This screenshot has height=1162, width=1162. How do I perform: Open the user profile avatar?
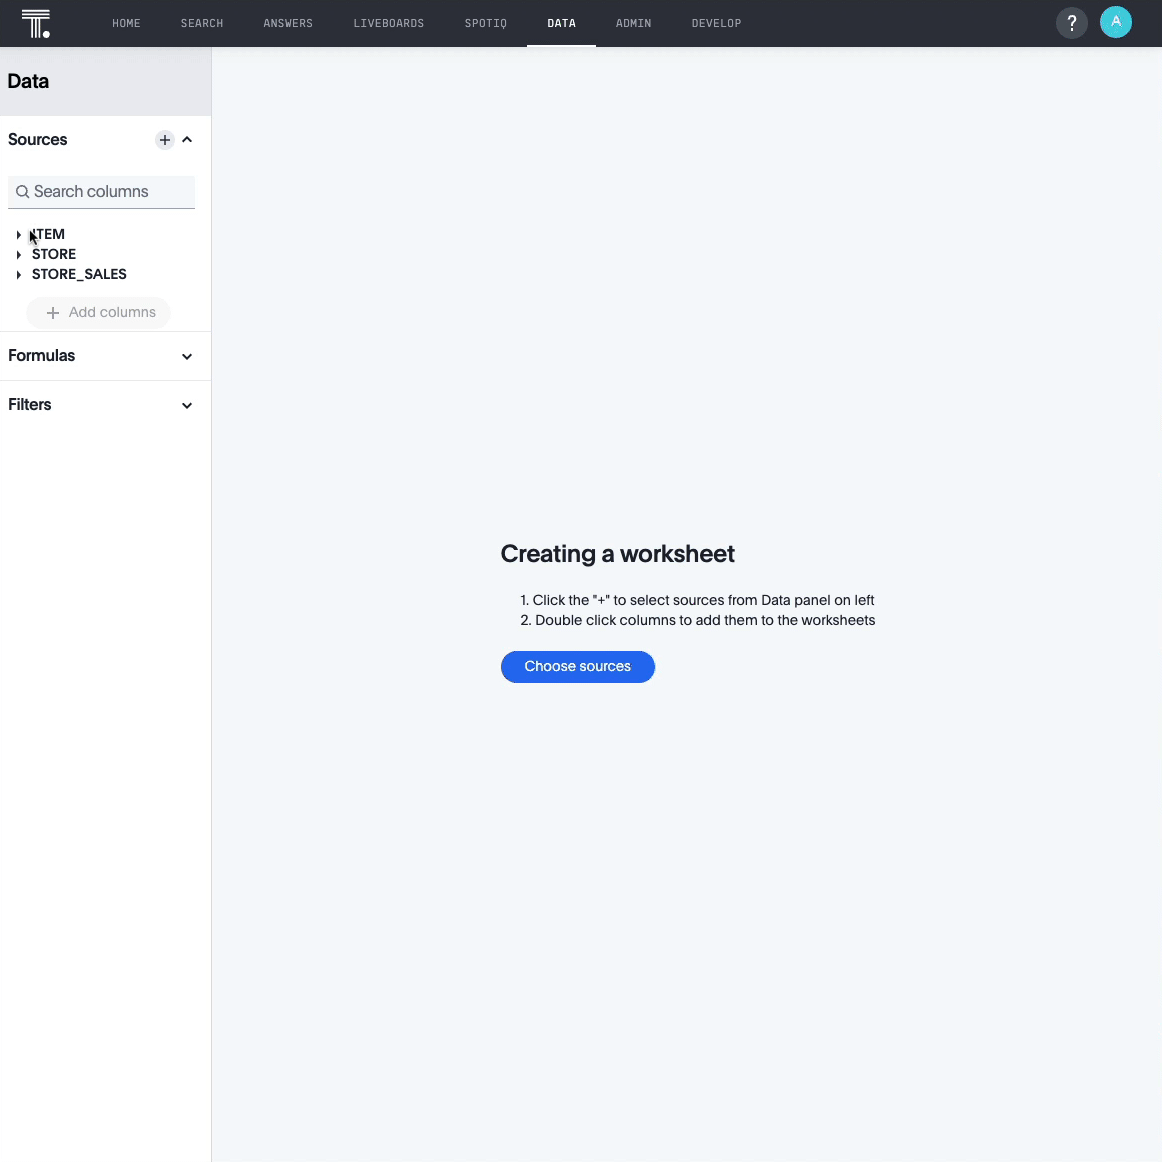point(1115,22)
